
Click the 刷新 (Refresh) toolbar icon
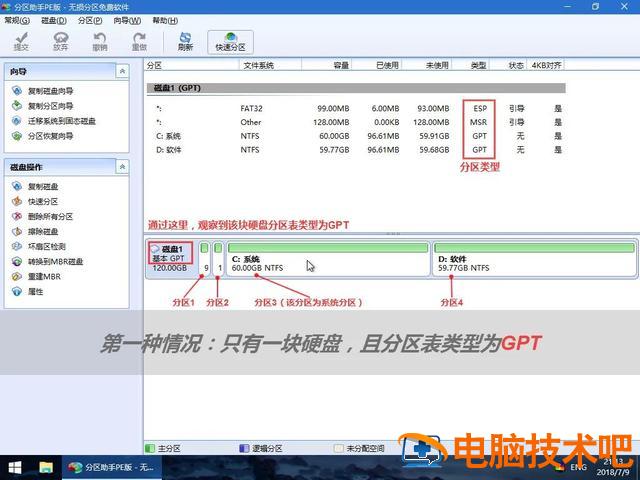coord(185,40)
